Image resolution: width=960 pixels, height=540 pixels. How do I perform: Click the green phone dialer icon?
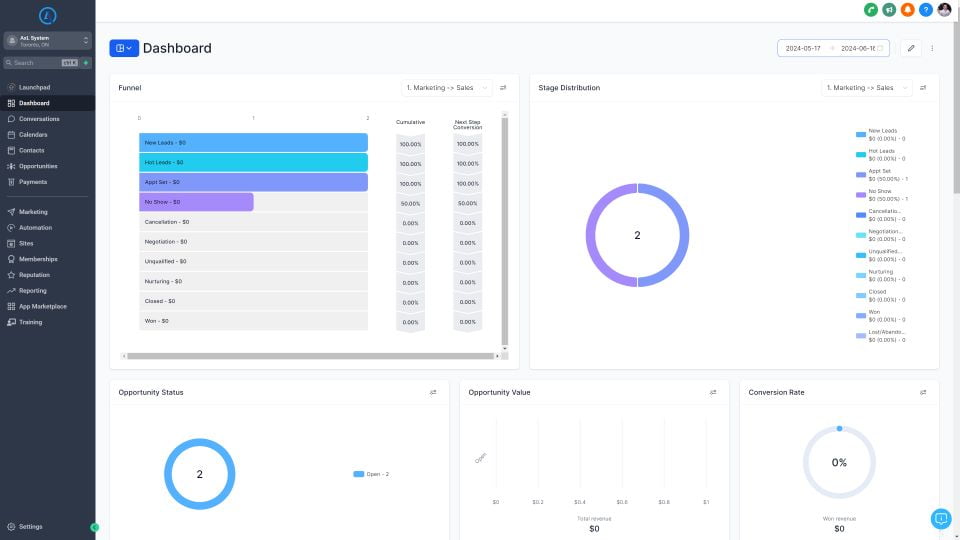pyautogui.click(x=871, y=10)
